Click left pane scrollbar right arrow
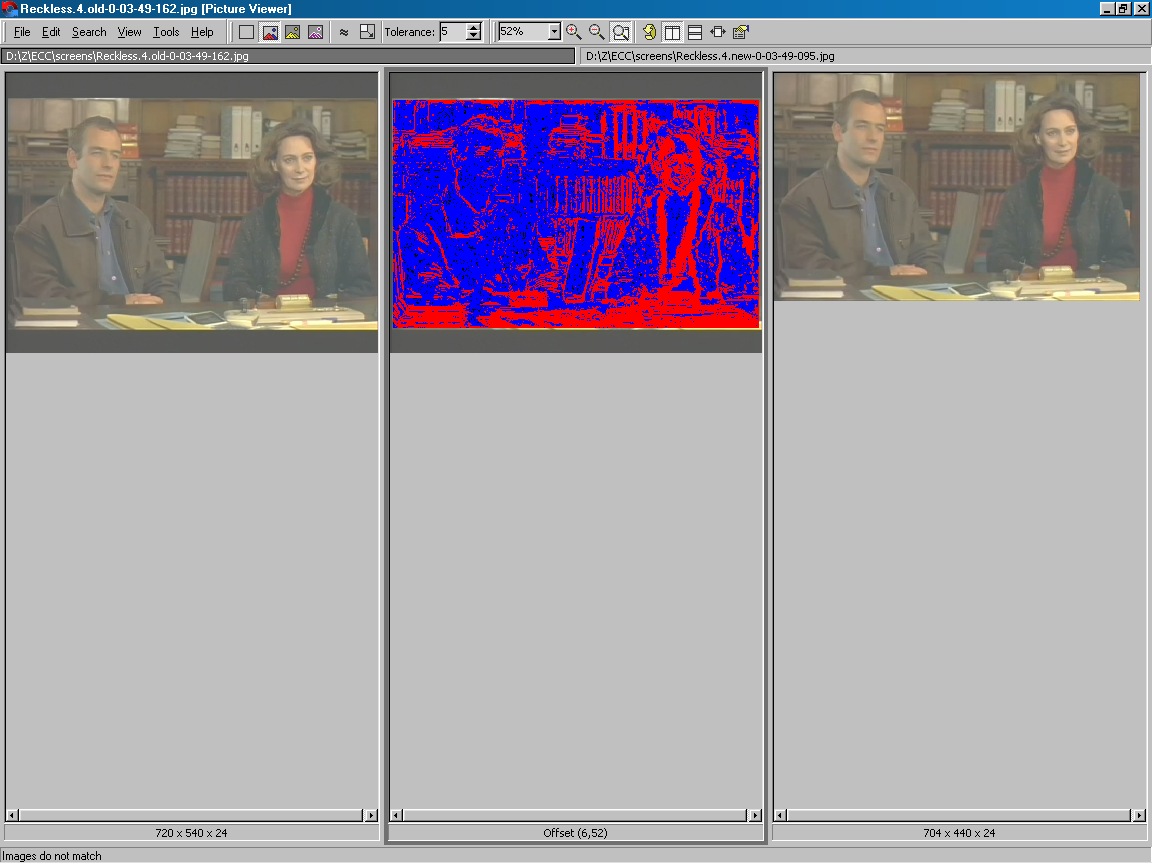 pos(371,815)
